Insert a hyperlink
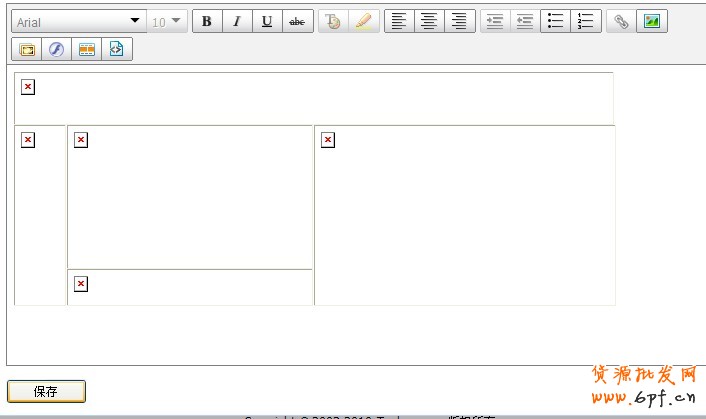The height and width of the screenshot is (419, 706). (x=622, y=22)
